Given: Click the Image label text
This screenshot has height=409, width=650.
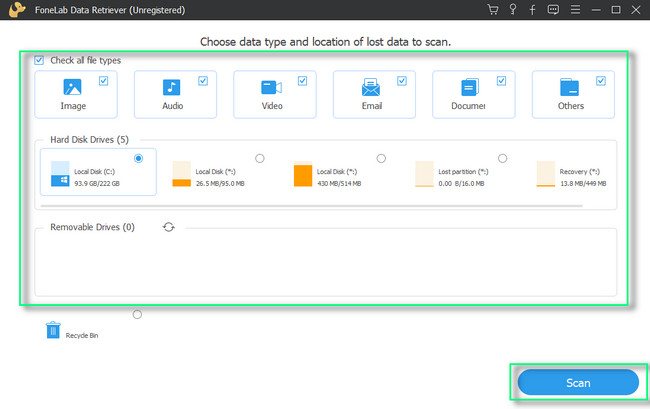Looking at the screenshot, I should click(73, 106).
